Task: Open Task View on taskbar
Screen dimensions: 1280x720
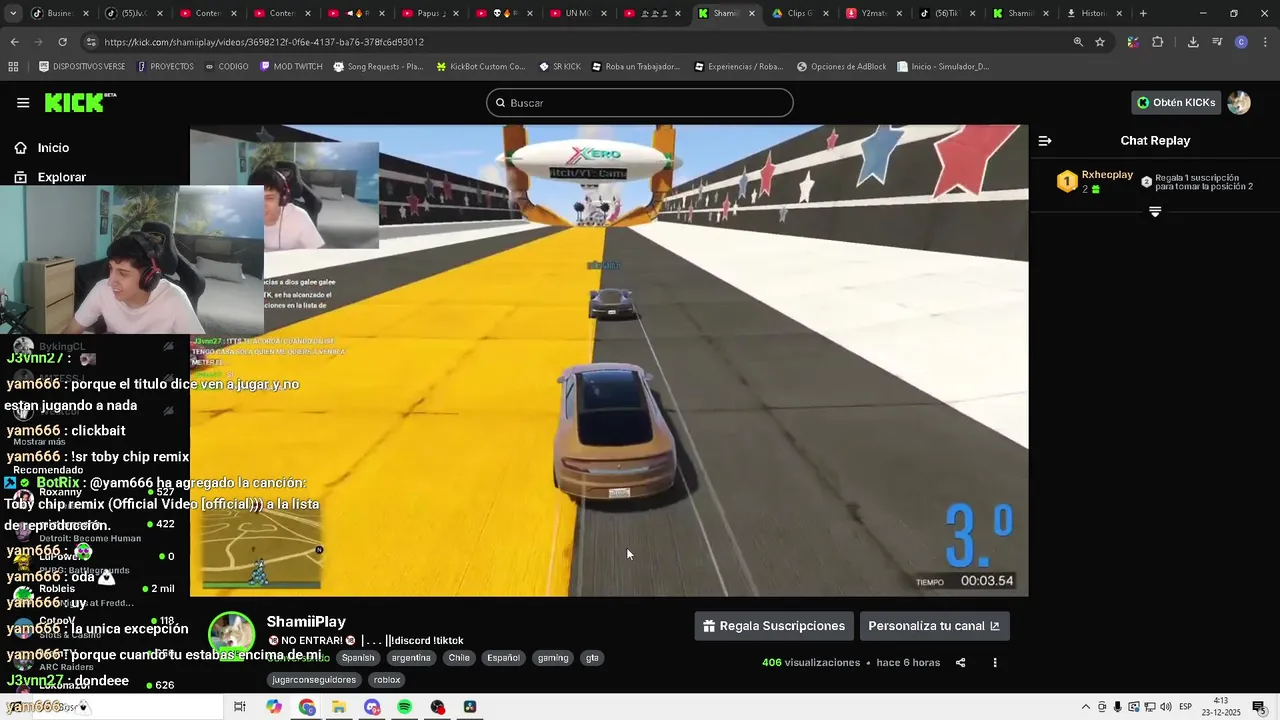Action: pos(240,707)
